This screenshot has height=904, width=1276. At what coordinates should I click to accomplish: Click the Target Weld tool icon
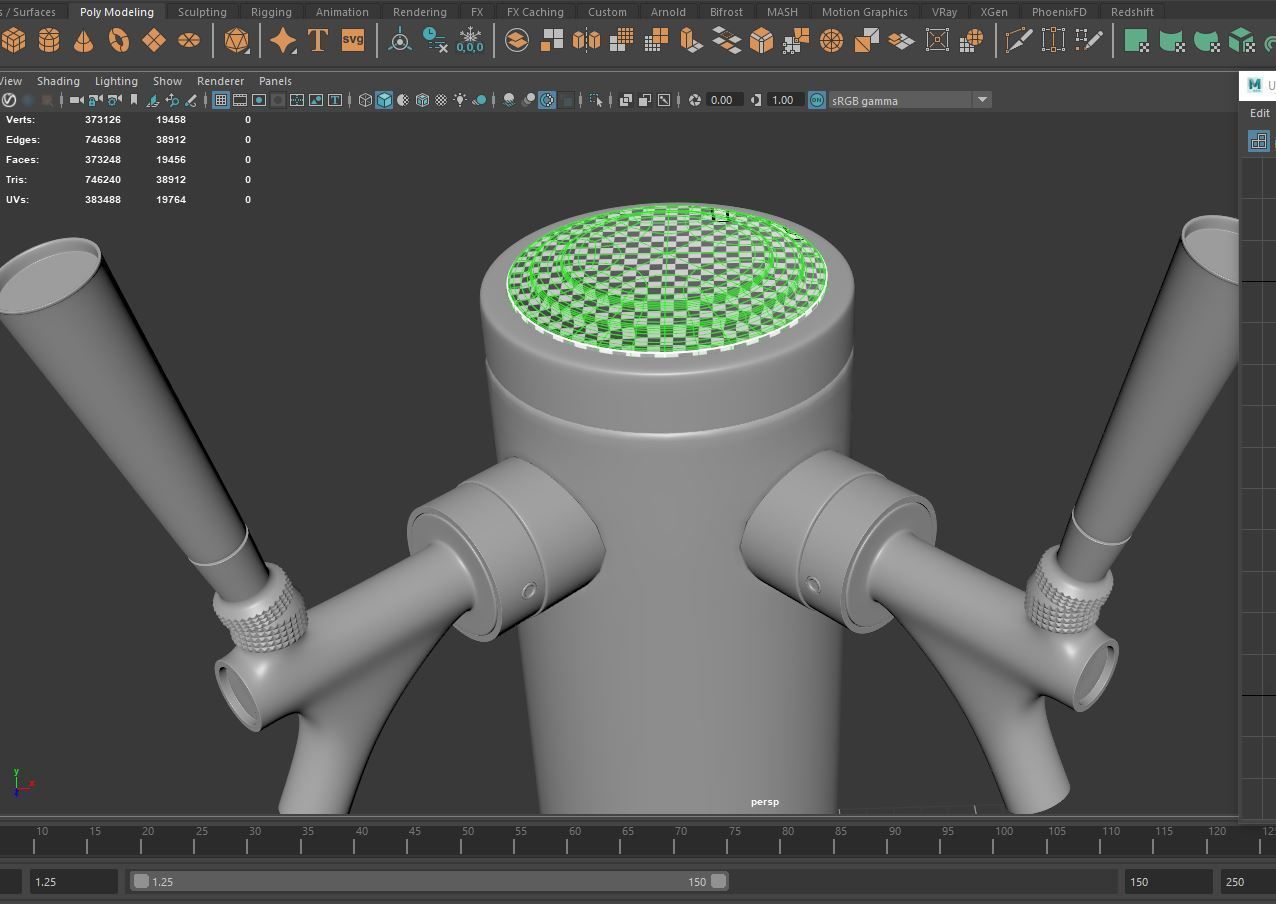coord(1053,40)
